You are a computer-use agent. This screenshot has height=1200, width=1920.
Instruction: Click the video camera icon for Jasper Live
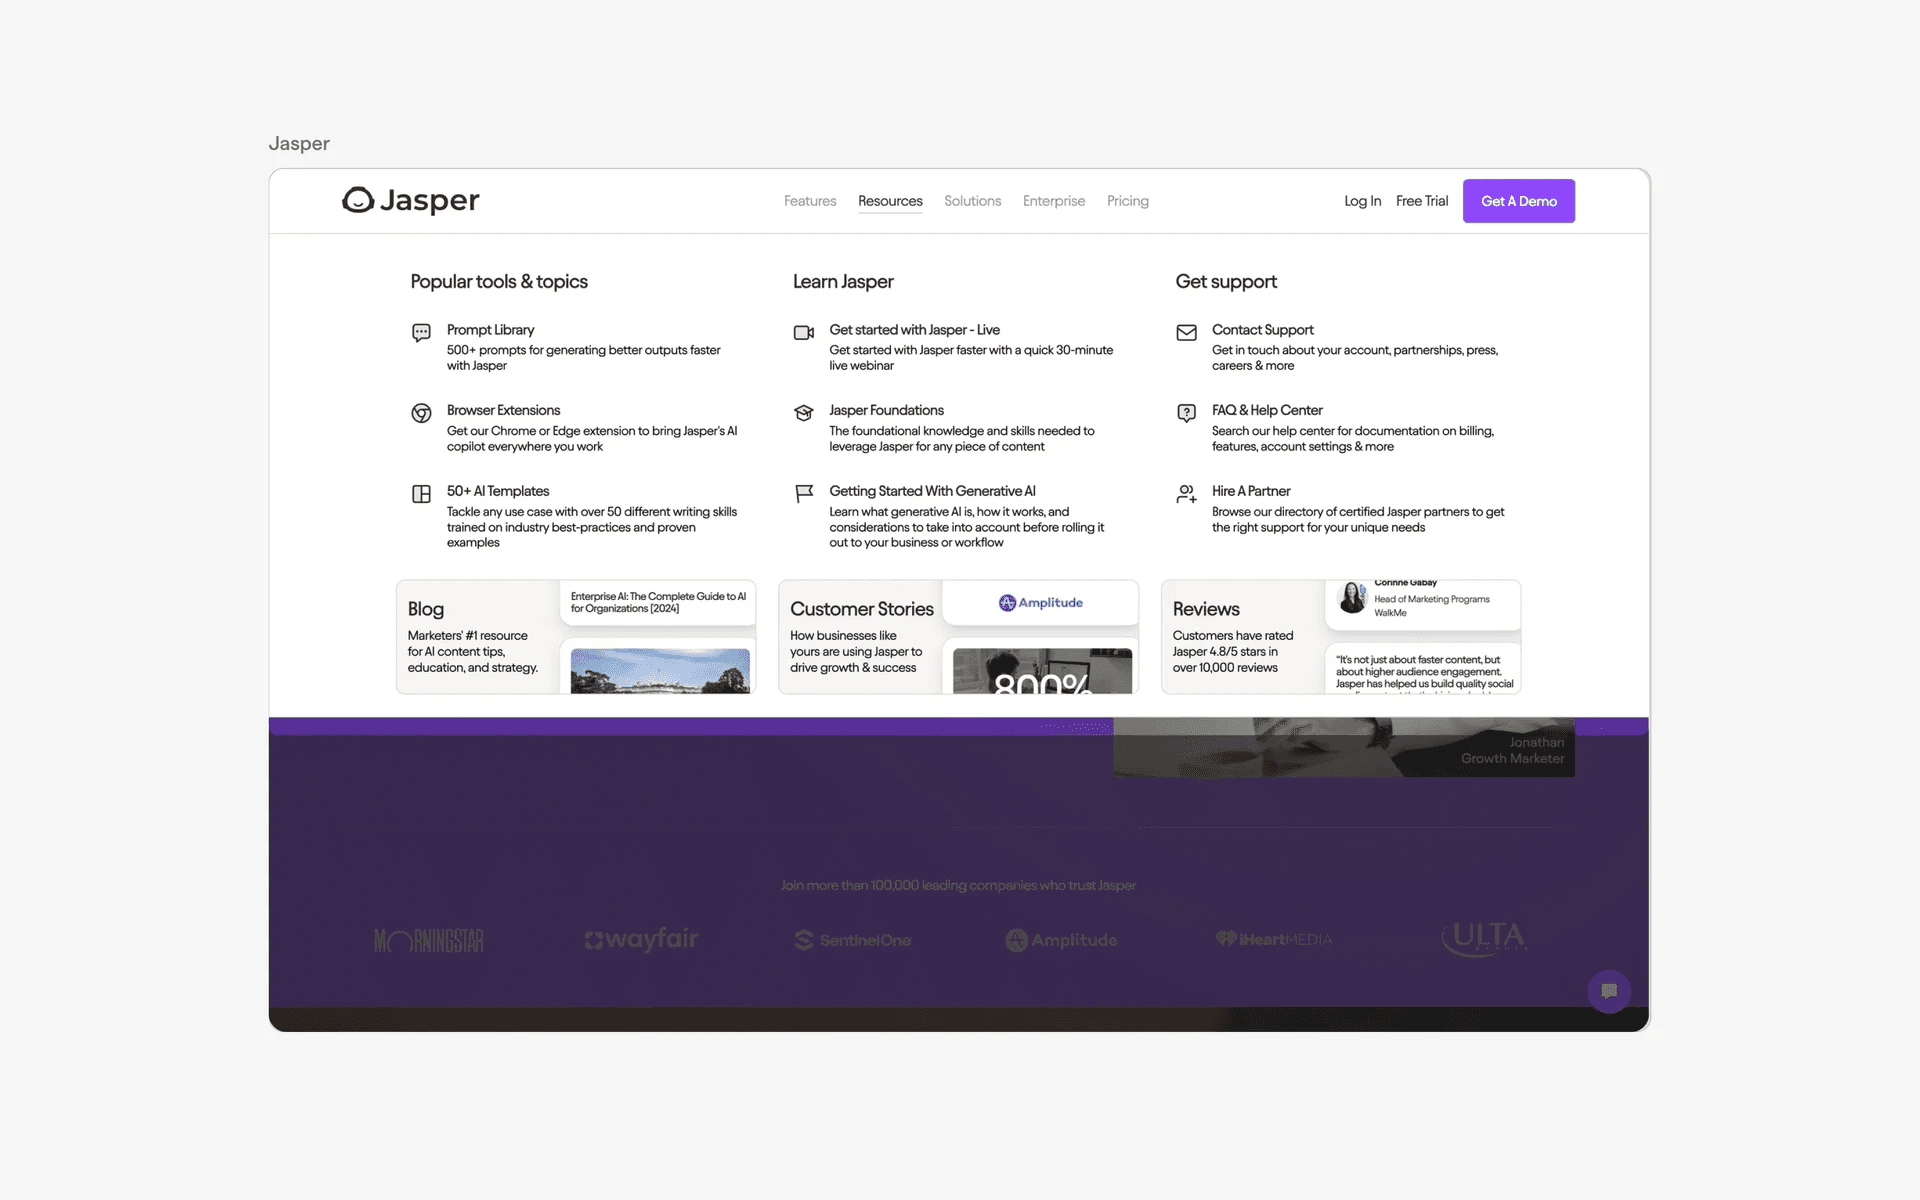(803, 332)
